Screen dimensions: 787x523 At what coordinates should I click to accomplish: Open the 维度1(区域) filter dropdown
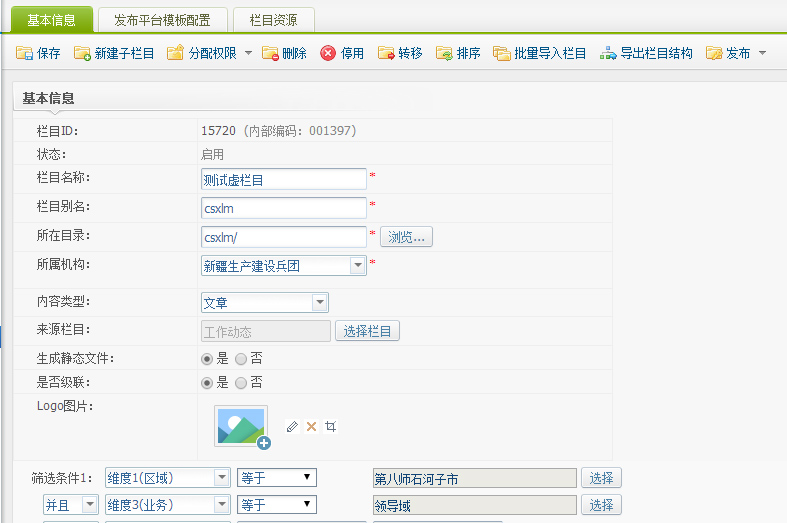tap(221, 478)
